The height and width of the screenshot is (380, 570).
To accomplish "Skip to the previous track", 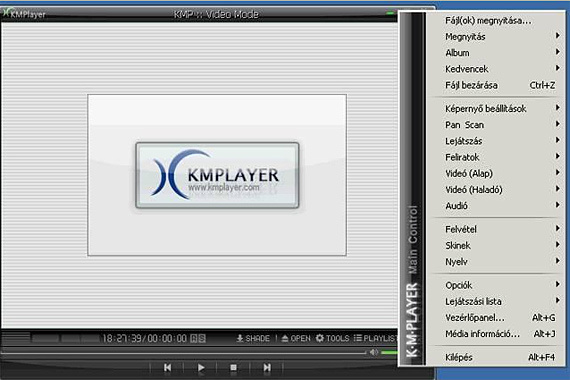I will 168,368.
